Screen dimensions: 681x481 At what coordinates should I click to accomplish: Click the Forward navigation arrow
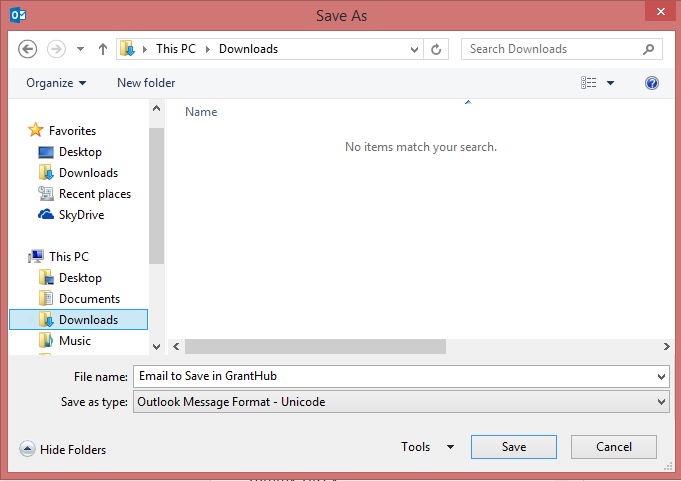click(x=56, y=49)
